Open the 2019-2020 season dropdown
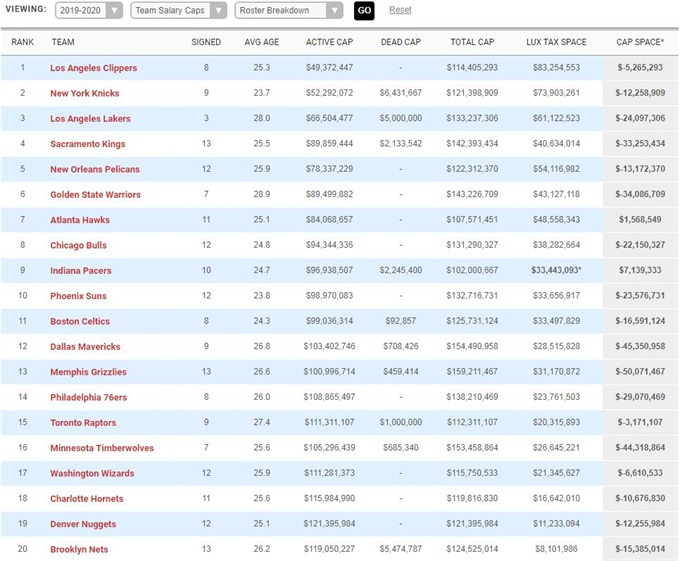Image resolution: width=680 pixels, height=561 pixels. pyautogui.click(x=89, y=10)
